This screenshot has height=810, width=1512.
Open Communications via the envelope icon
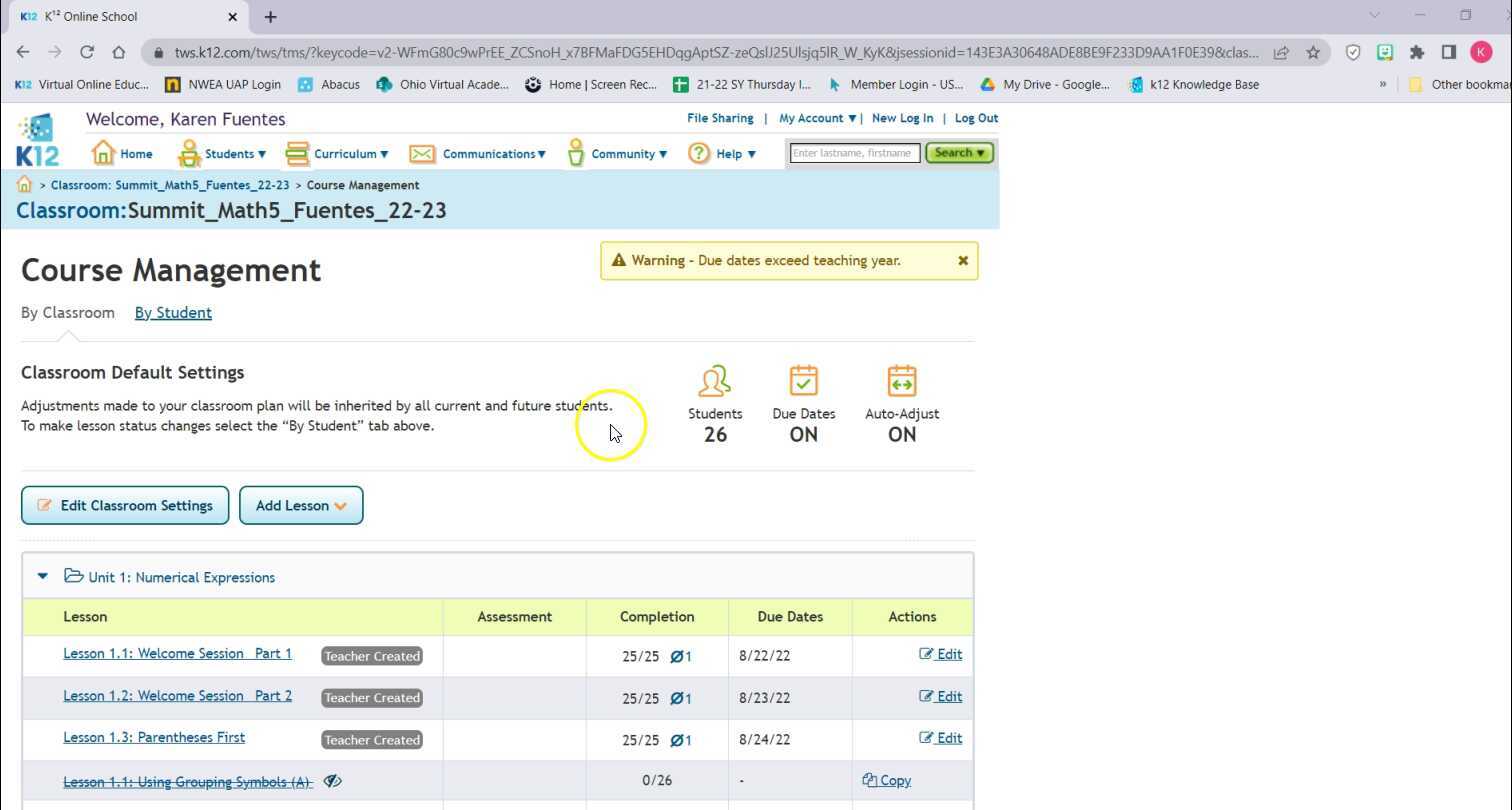[x=421, y=152]
